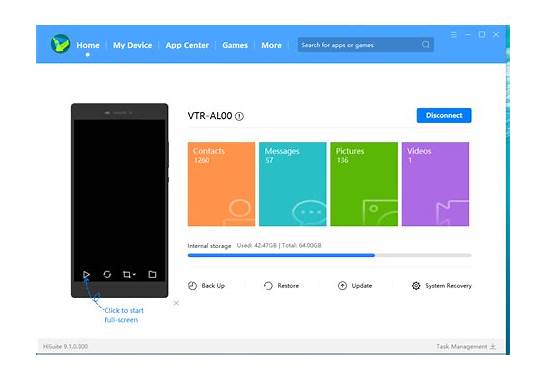The height and width of the screenshot is (380, 546).
Task: Click the Internal storage label
Action: (x=209, y=246)
